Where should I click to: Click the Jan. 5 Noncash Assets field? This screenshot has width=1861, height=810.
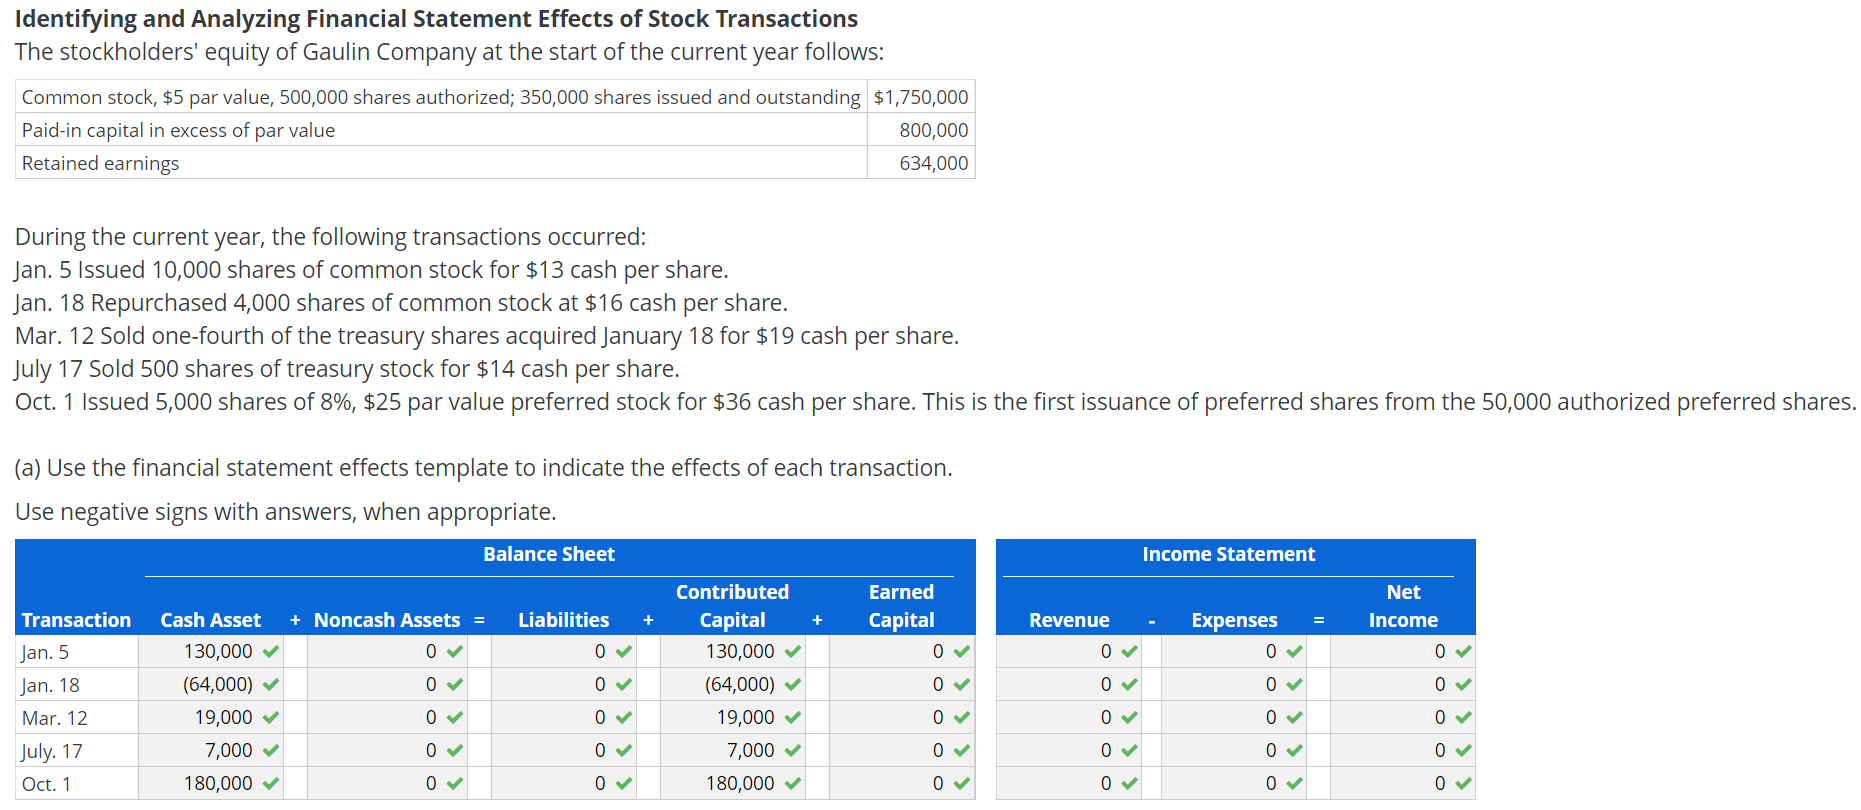pos(387,651)
